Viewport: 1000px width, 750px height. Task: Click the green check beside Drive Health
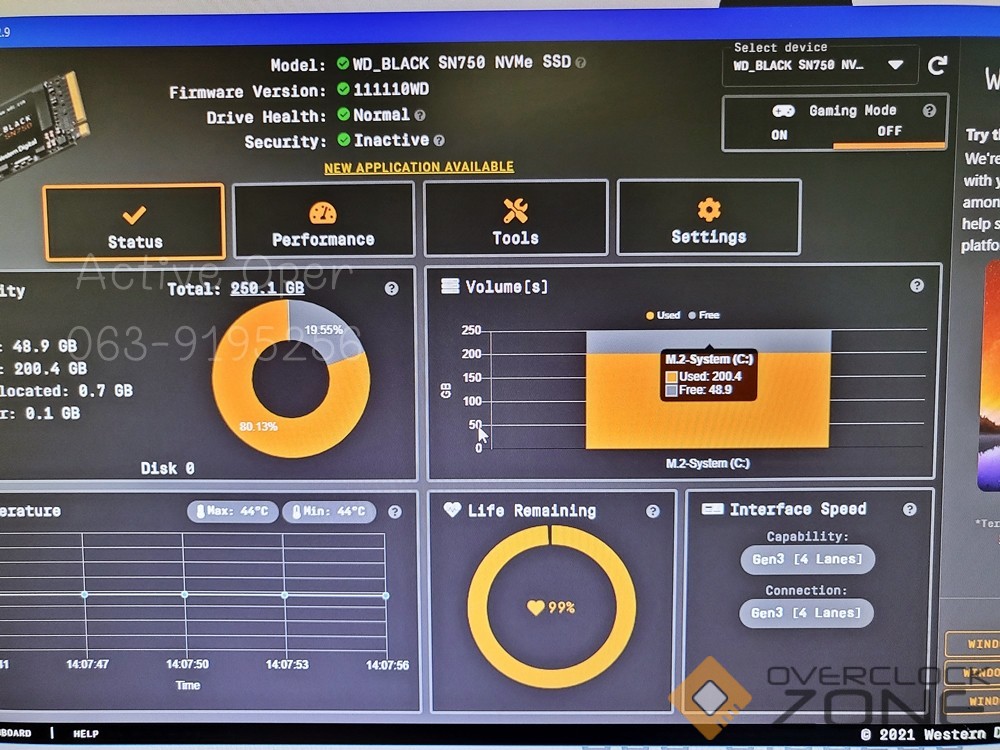[344, 114]
